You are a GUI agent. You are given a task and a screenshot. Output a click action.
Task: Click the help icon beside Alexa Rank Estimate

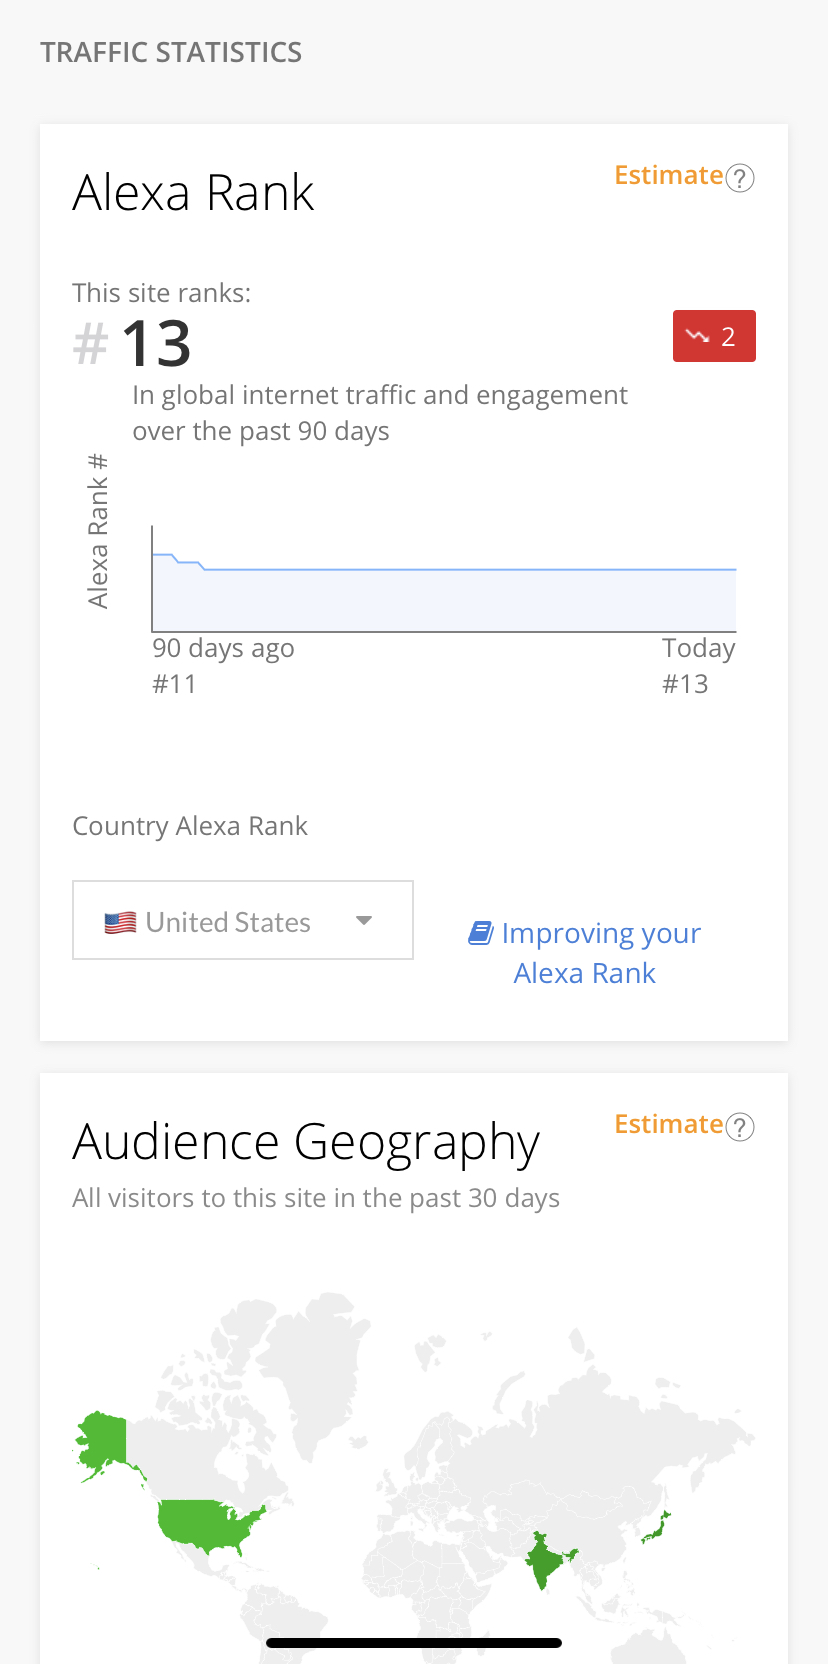tap(740, 178)
